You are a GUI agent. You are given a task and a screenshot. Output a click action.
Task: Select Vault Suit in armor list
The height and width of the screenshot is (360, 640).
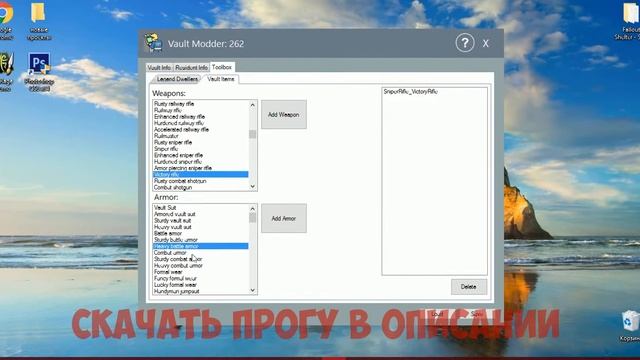200,207
